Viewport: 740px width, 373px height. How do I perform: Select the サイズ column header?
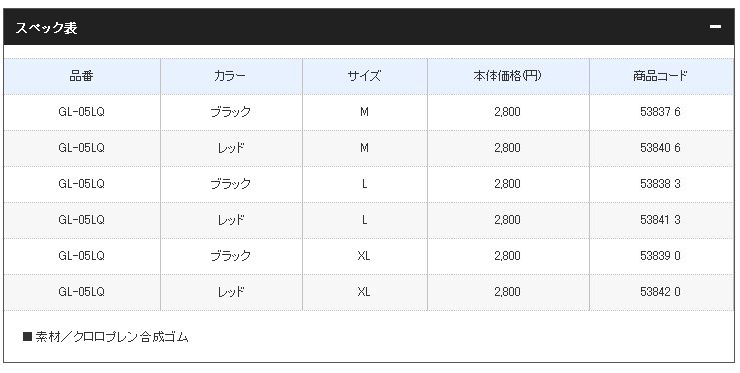pyautogui.click(x=364, y=76)
